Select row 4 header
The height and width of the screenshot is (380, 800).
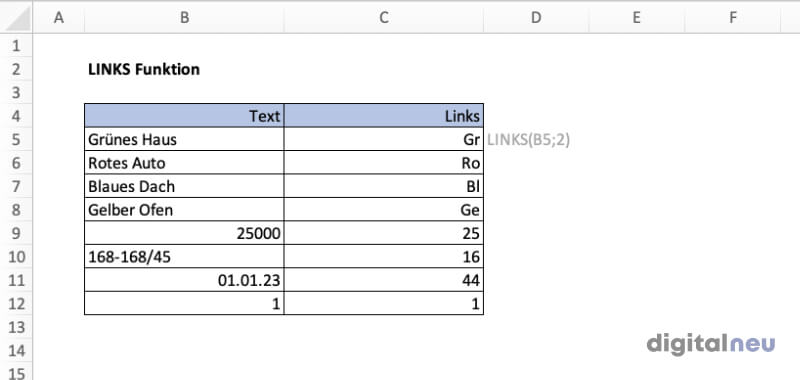click(16, 116)
